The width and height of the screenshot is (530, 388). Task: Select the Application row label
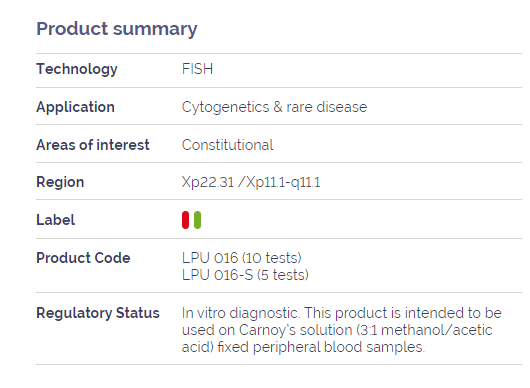(x=75, y=107)
